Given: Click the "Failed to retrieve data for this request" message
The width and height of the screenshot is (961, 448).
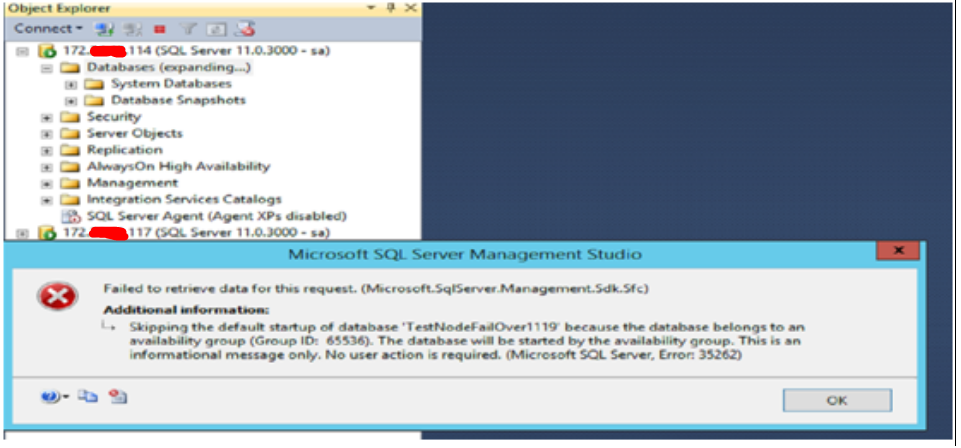Looking at the screenshot, I should (x=376, y=287).
